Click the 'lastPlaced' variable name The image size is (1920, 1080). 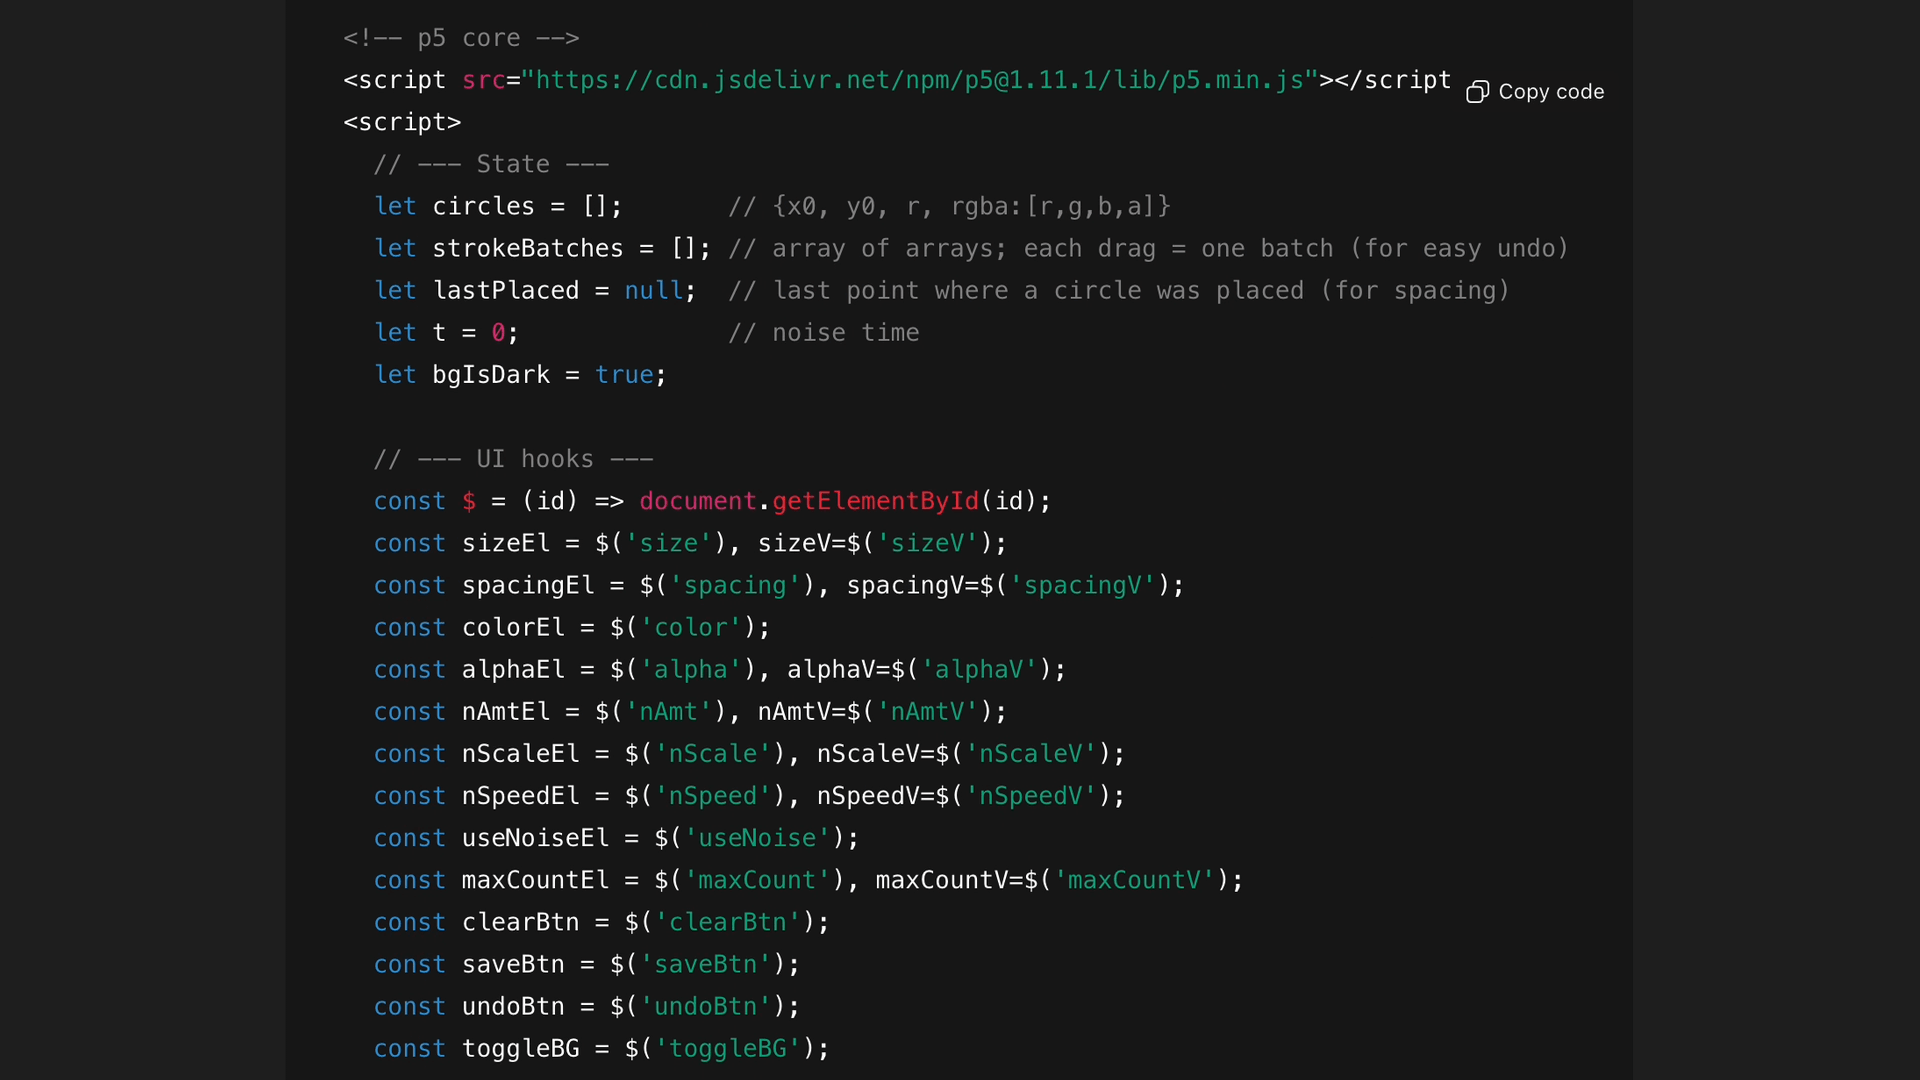pos(505,290)
